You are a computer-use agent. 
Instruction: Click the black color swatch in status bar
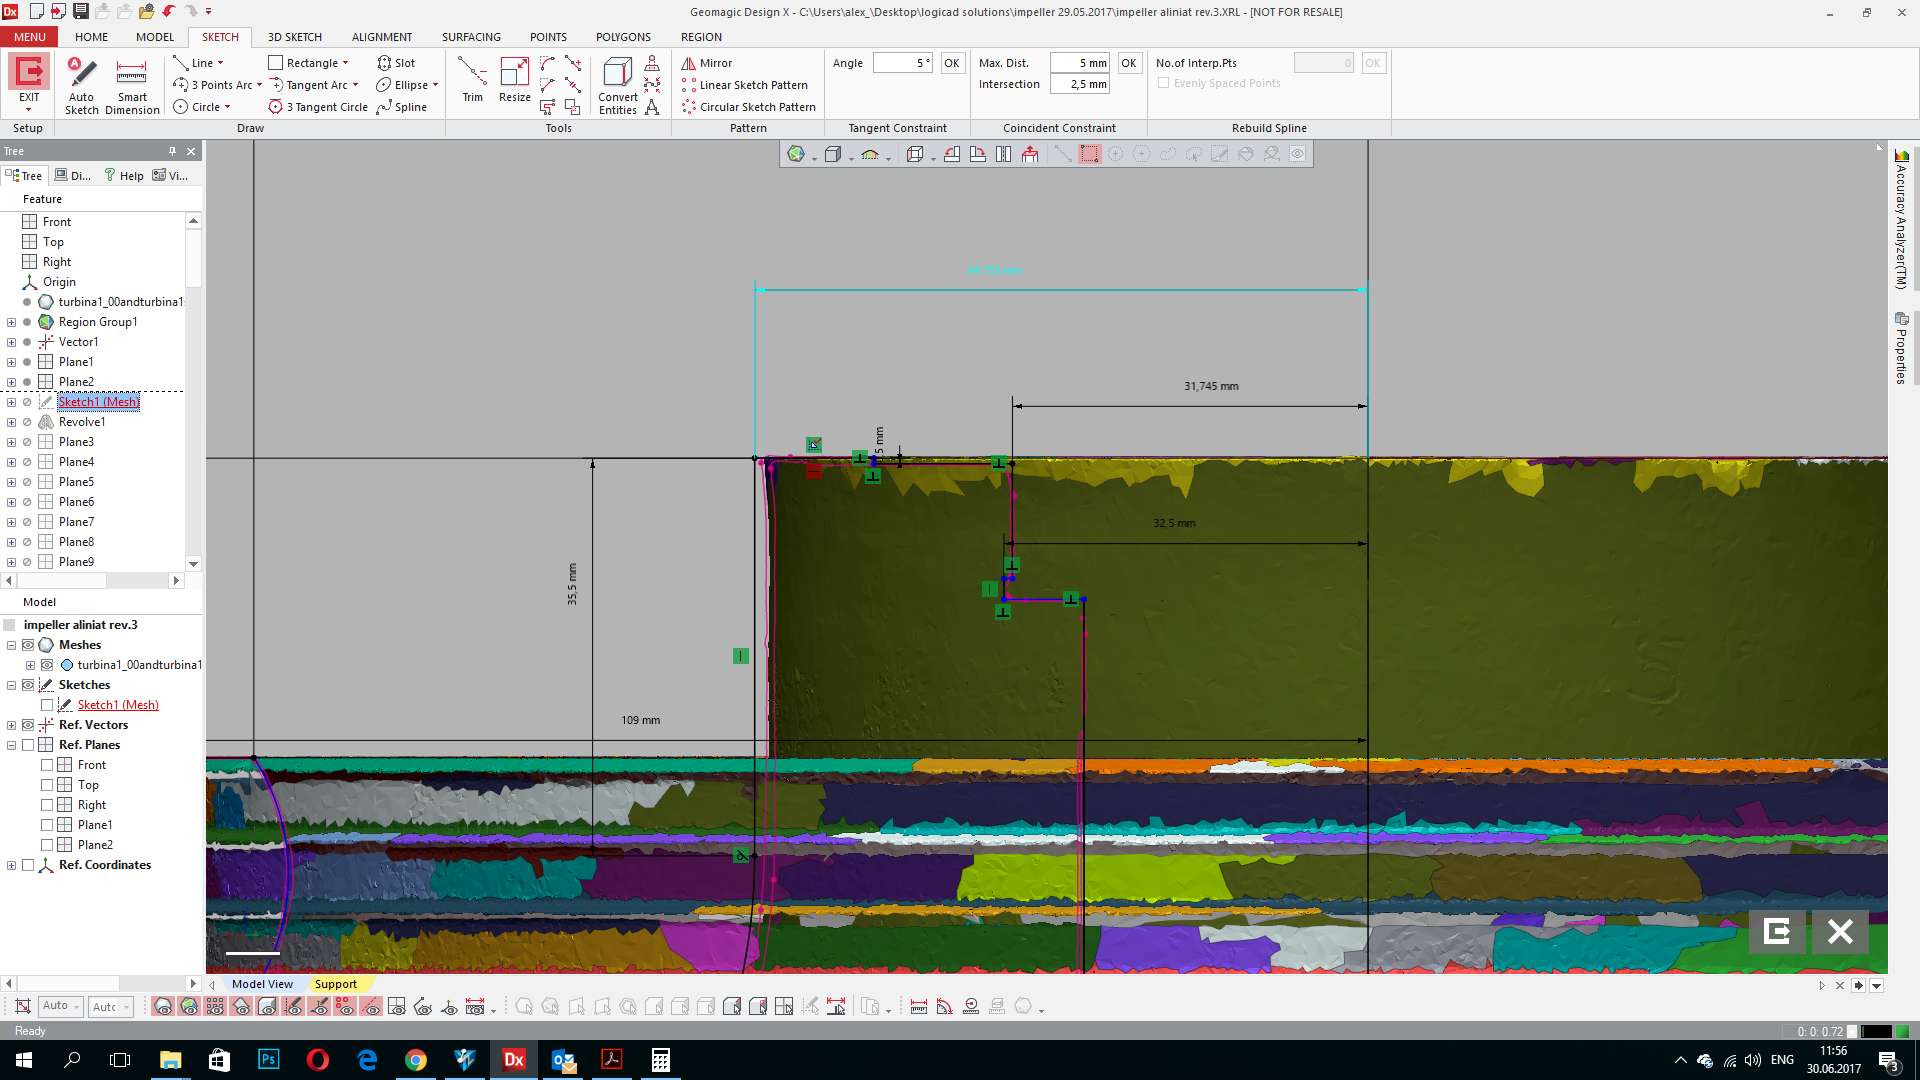pyautogui.click(x=1876, y=1031)
